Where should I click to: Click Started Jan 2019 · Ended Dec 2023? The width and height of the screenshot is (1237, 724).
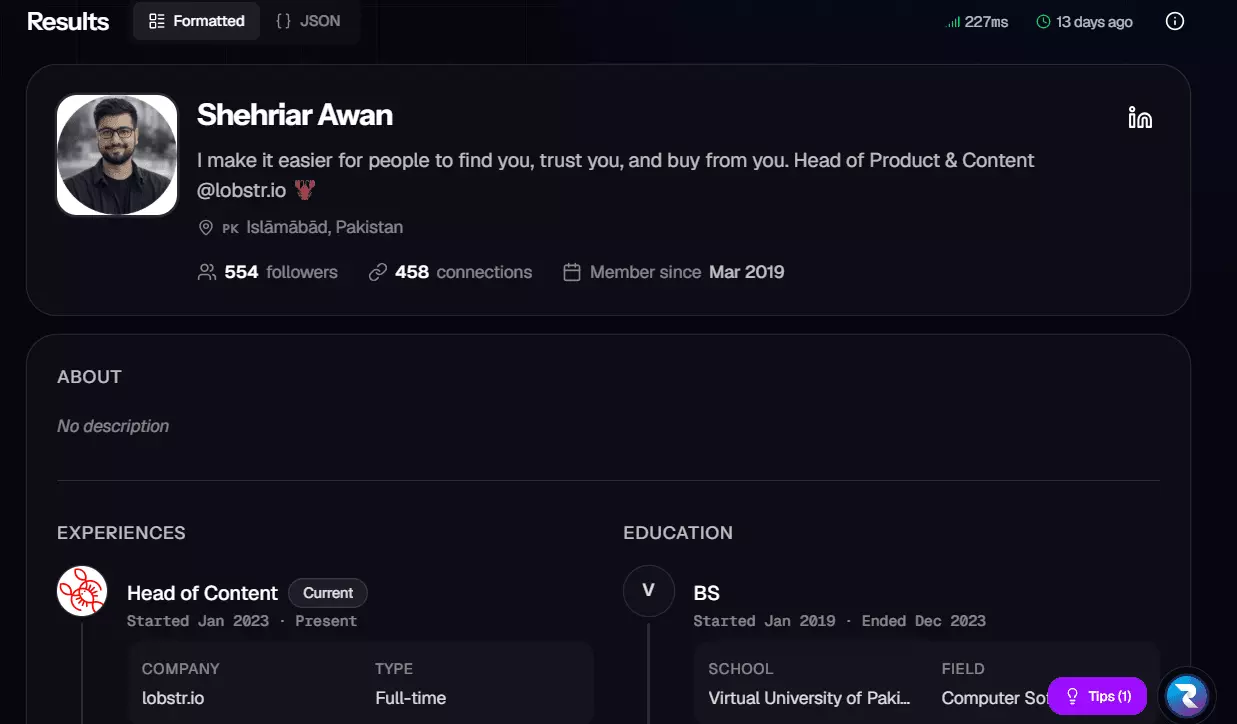click(x=840, y=621)
